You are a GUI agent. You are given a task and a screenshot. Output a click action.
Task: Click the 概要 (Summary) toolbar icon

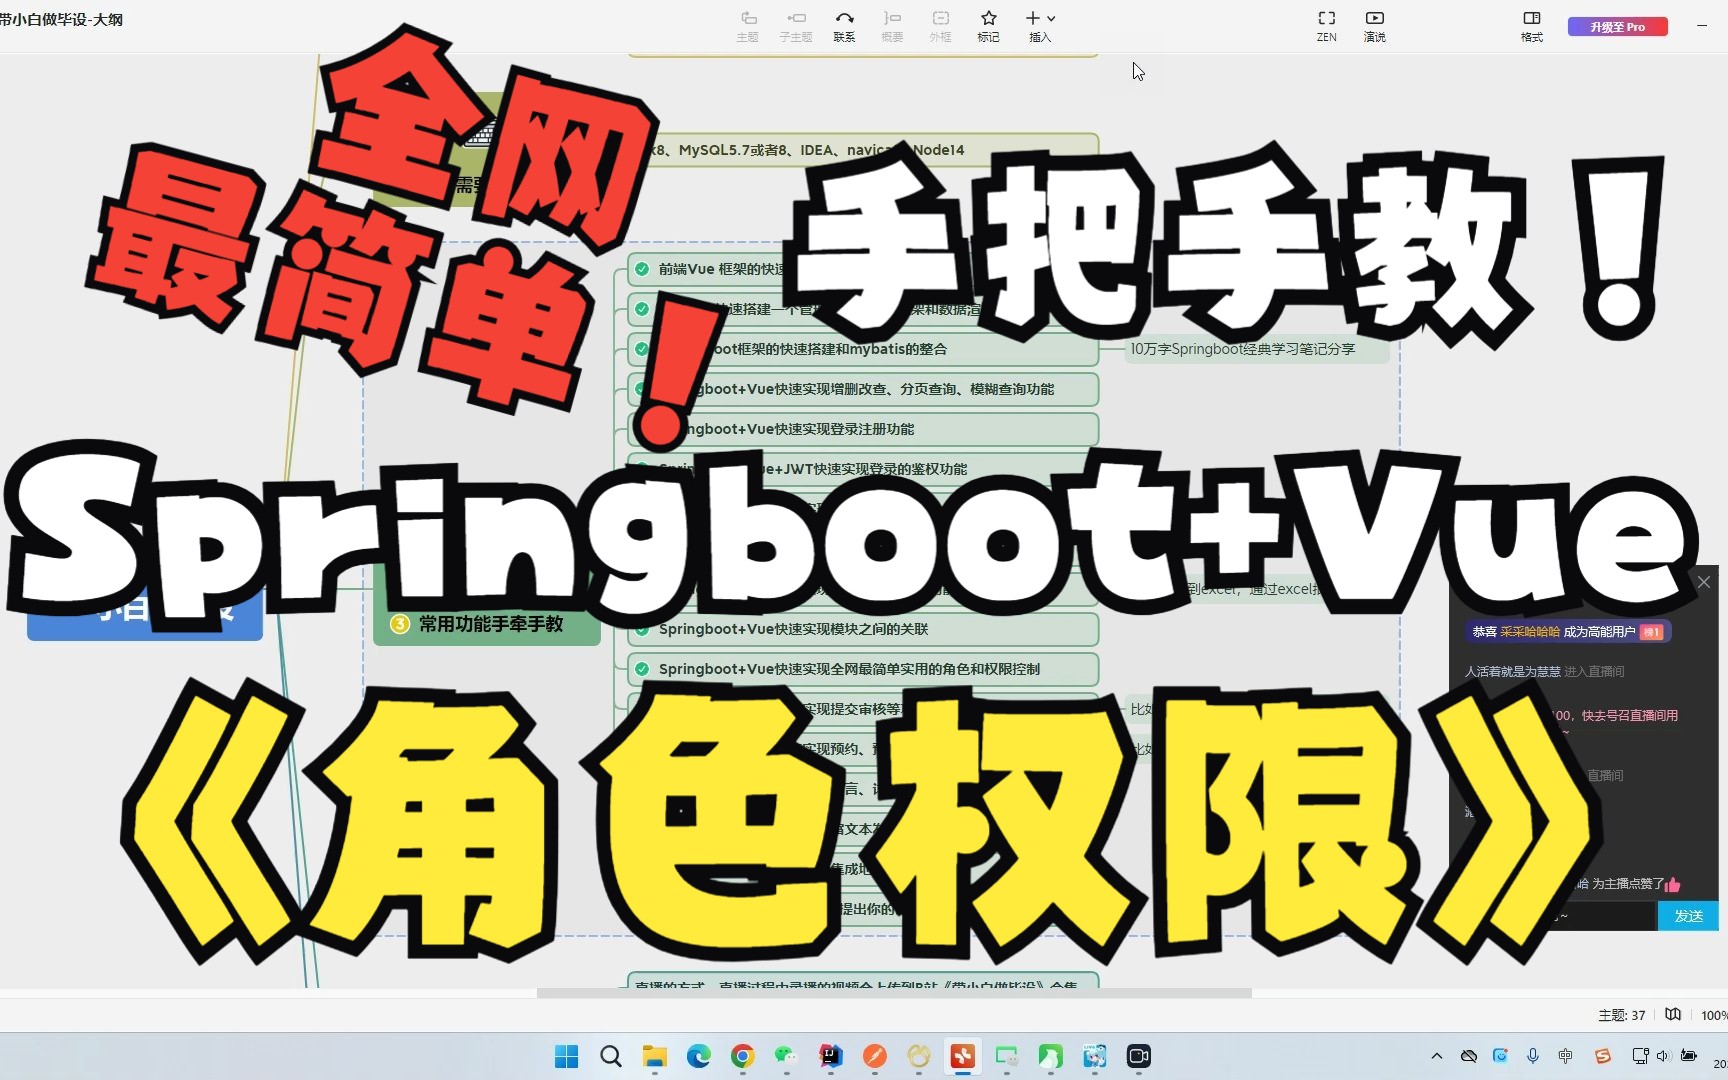tap(892, 27)
